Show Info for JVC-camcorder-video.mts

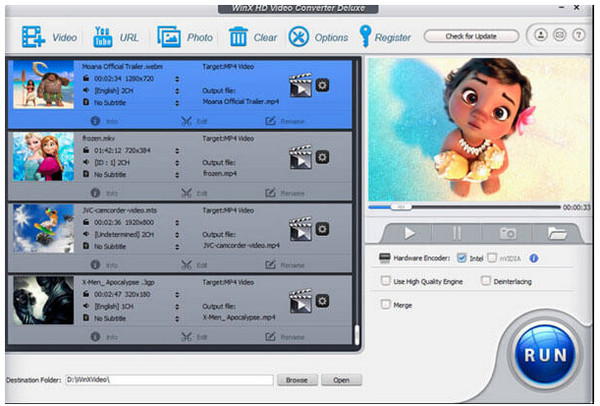coord(104,265)
